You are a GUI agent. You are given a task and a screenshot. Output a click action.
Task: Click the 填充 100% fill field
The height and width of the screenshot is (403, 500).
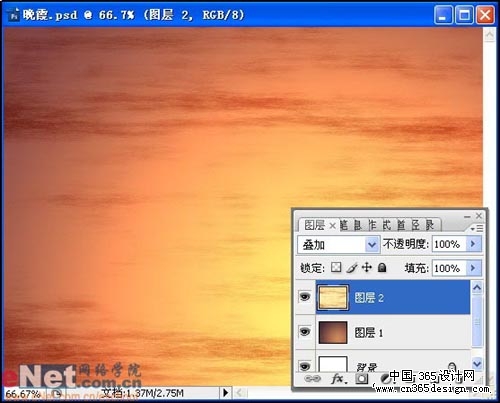pyautogui.click(x=449, y=268)
